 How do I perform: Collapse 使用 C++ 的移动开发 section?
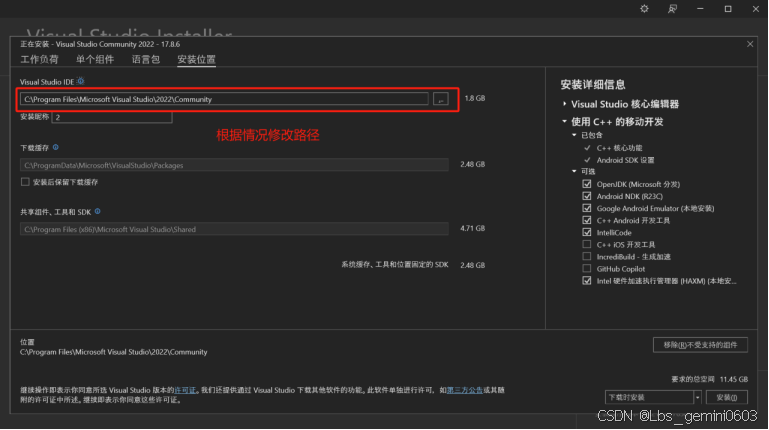564,122
